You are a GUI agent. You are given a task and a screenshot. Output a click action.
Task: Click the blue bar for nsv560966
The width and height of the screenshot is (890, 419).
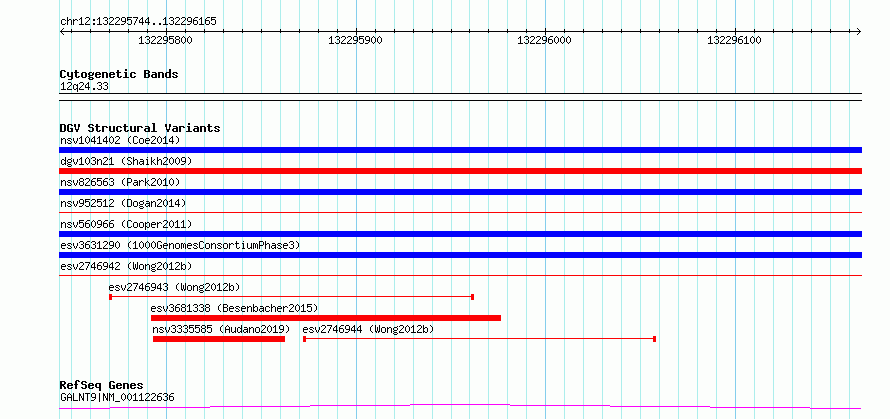point(460,234)
